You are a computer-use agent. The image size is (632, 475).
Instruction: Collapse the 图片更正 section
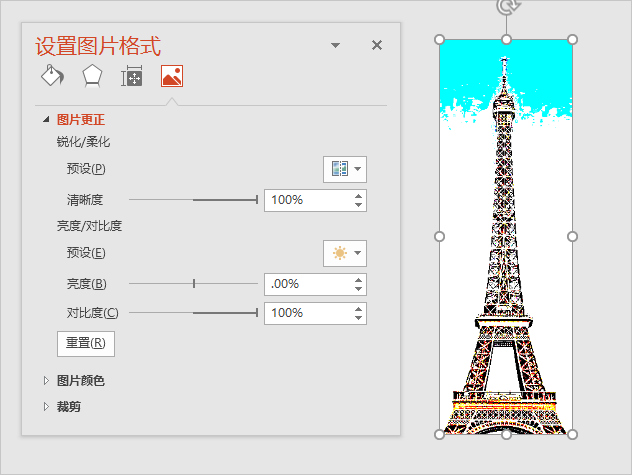point(46,119)
